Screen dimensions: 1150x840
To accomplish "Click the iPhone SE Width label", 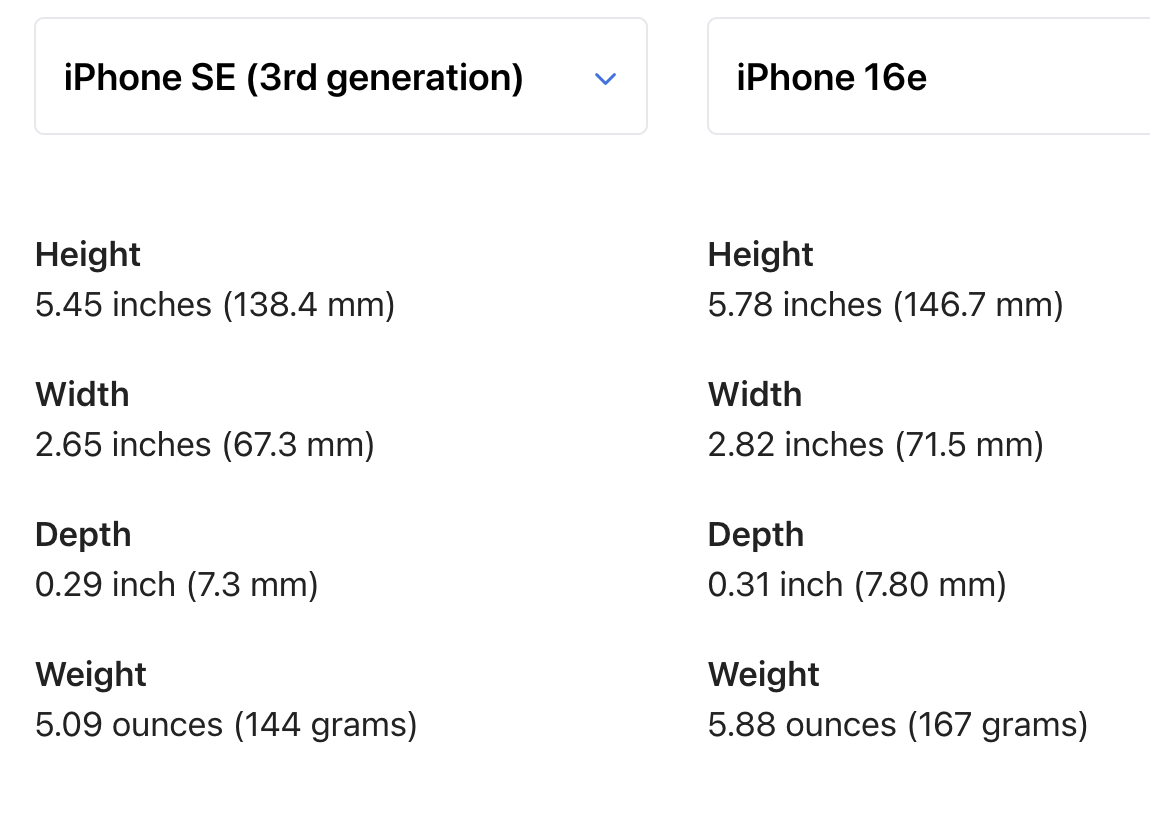I will (x=82, y=395).
